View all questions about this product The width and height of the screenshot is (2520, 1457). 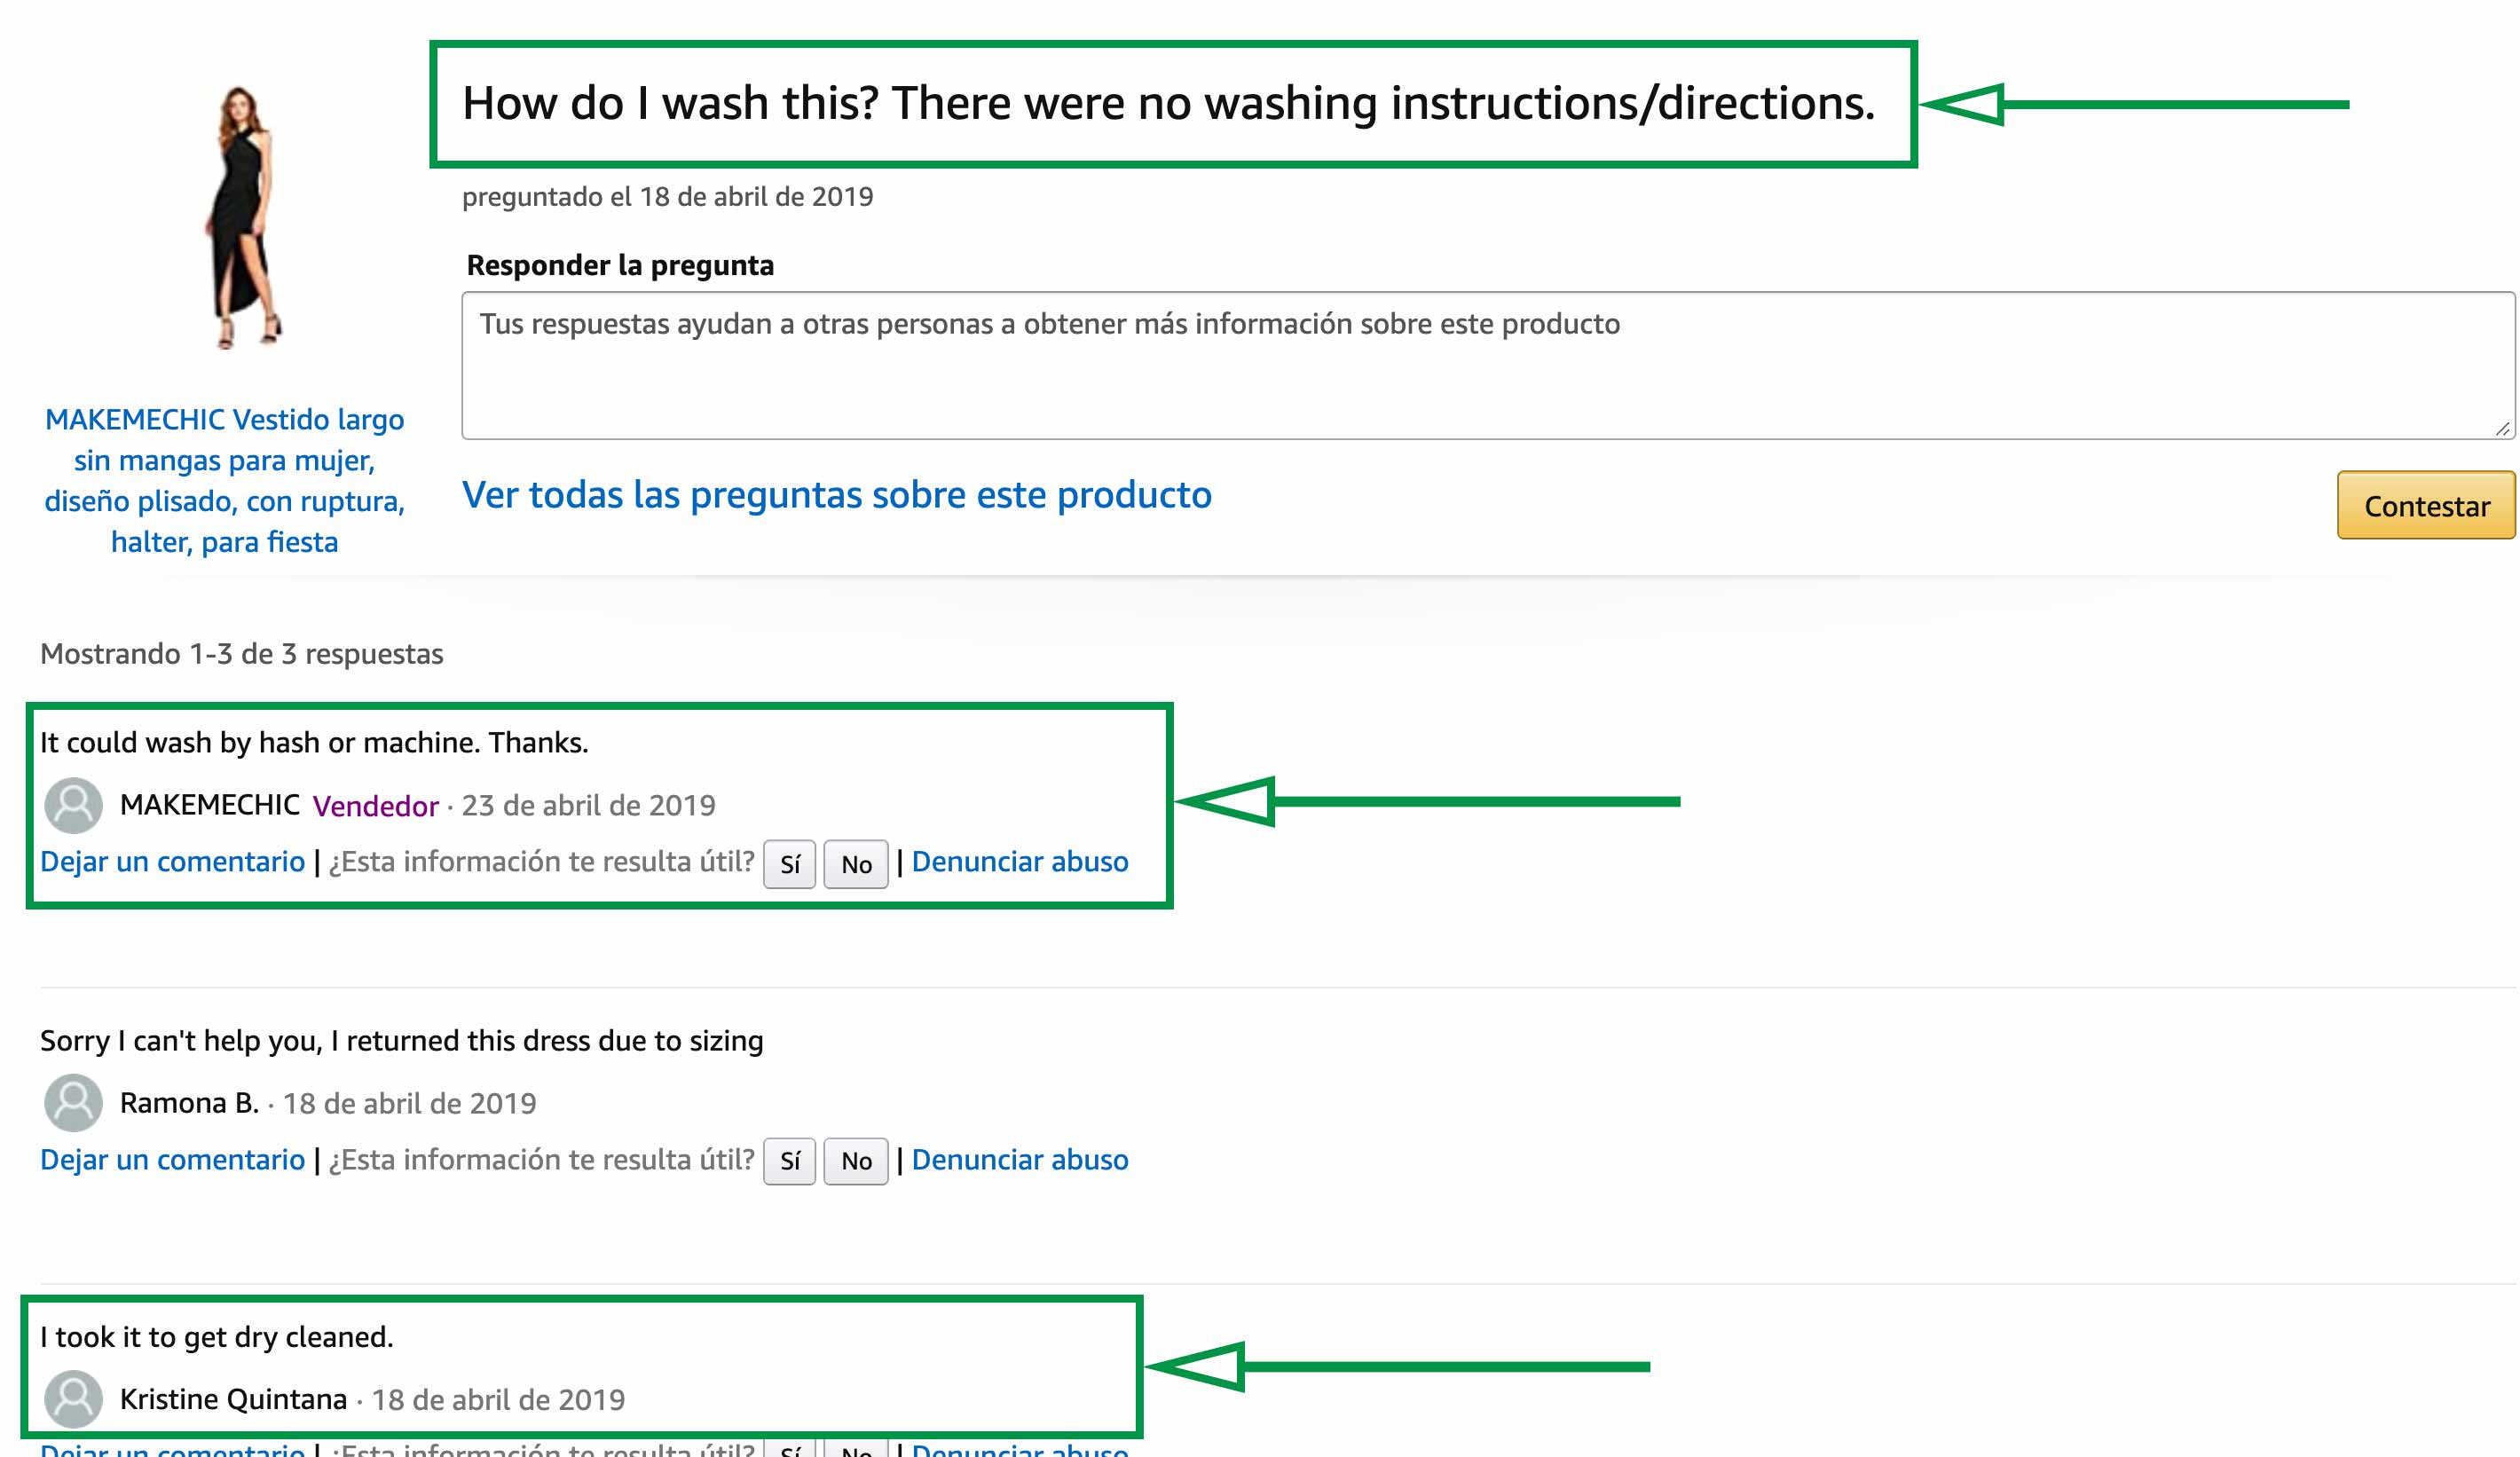coord(837,495)
